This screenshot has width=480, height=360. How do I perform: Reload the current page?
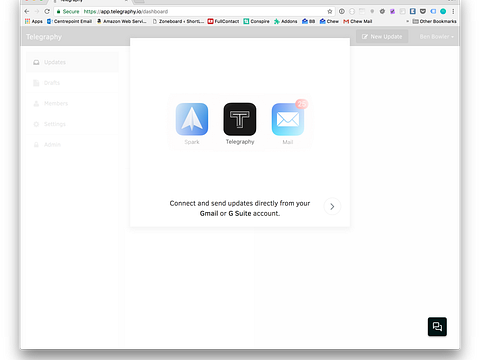(x=47, y=11)
